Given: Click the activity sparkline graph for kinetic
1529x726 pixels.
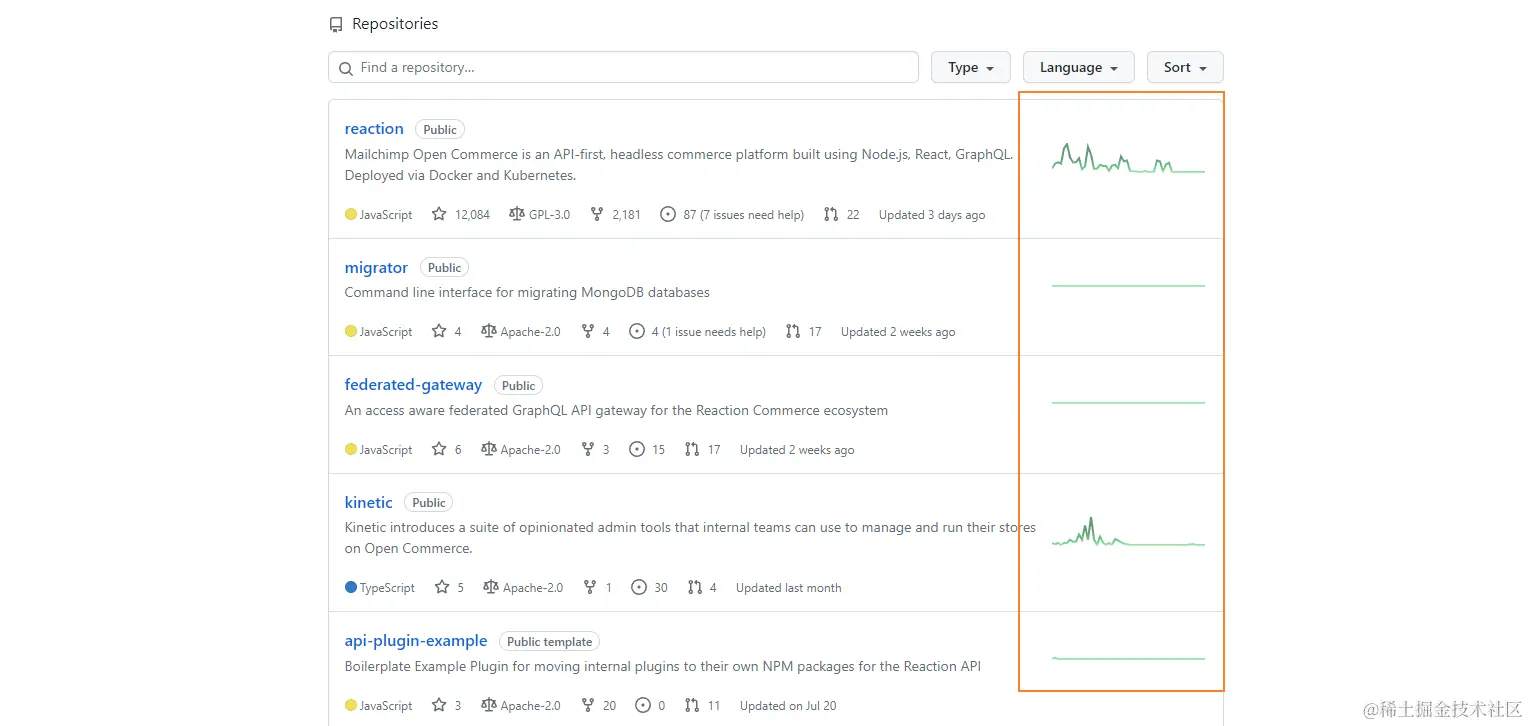Looking at the screenshot, I should [1128, 531].
